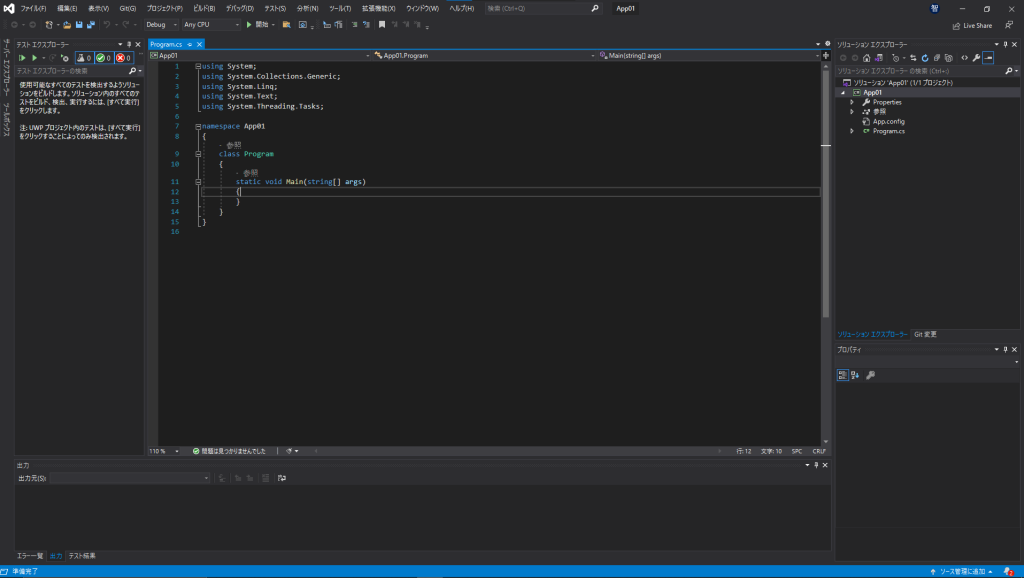This screenshot has height=578, width=1024.
Task: Open the Git(G) menu
Action: (127, 8)
